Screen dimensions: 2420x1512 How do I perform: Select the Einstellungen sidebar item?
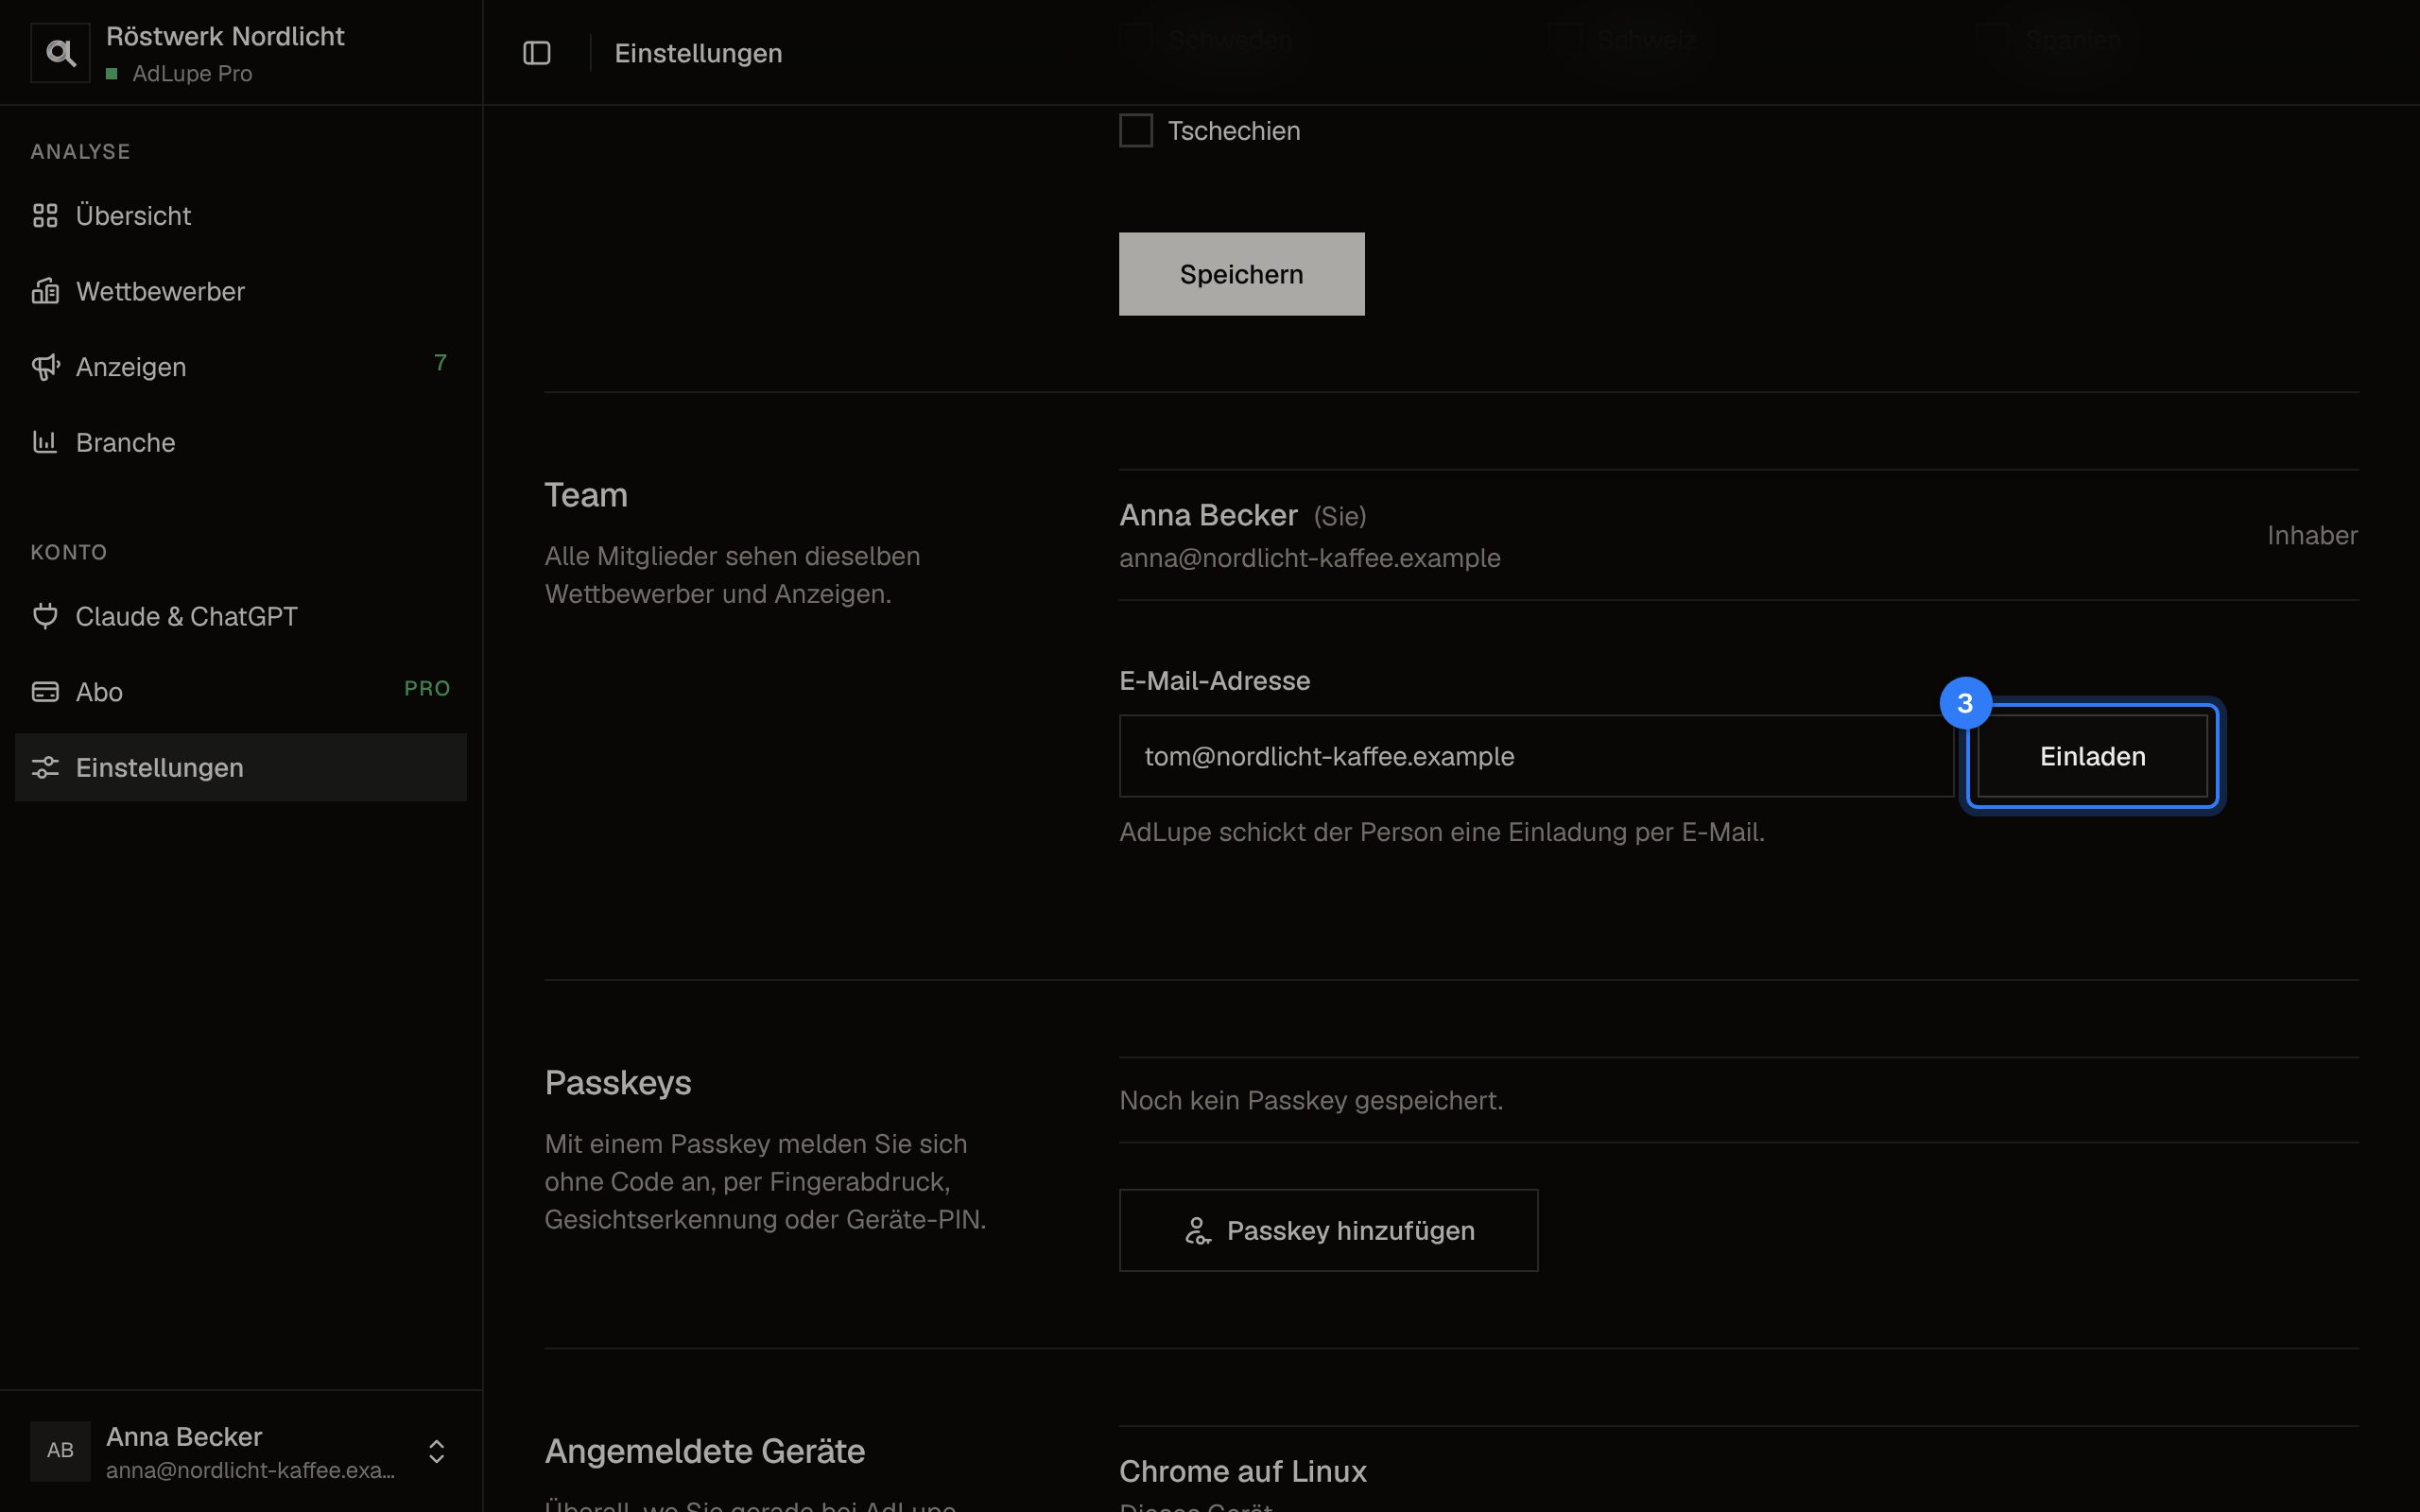click(x=241, y=767)
